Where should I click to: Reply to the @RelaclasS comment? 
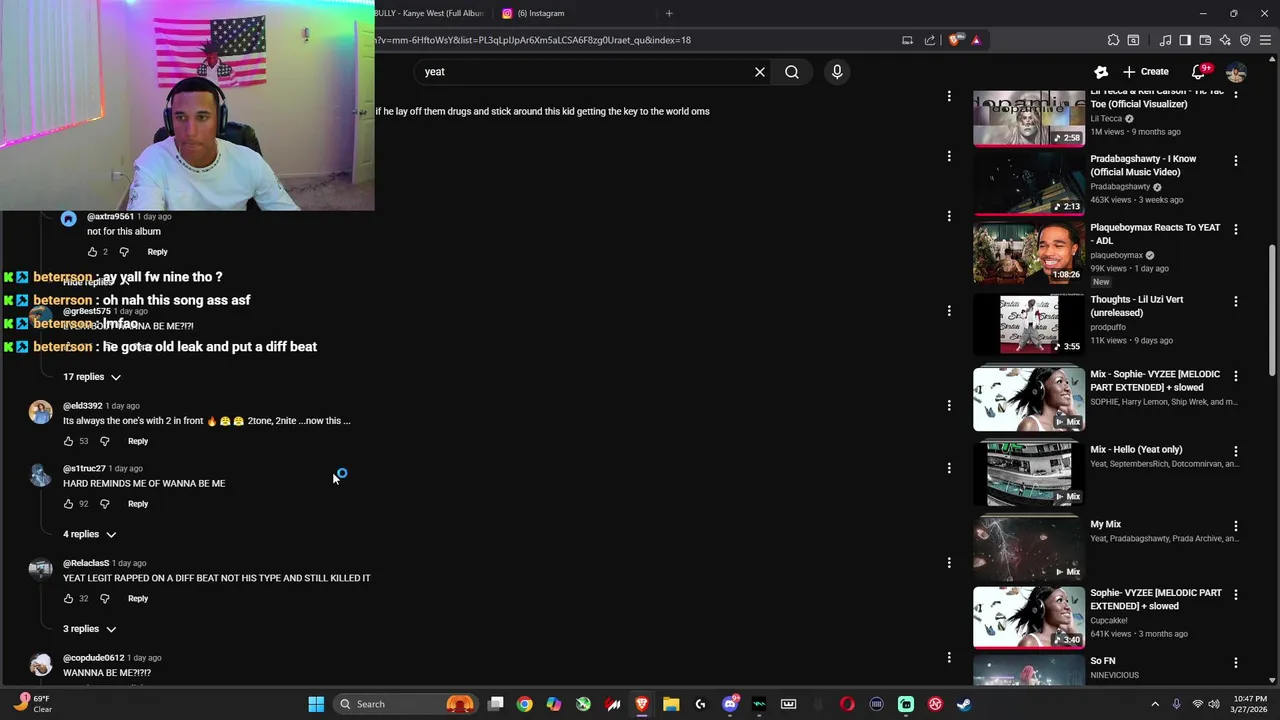(x=138, y=599)
